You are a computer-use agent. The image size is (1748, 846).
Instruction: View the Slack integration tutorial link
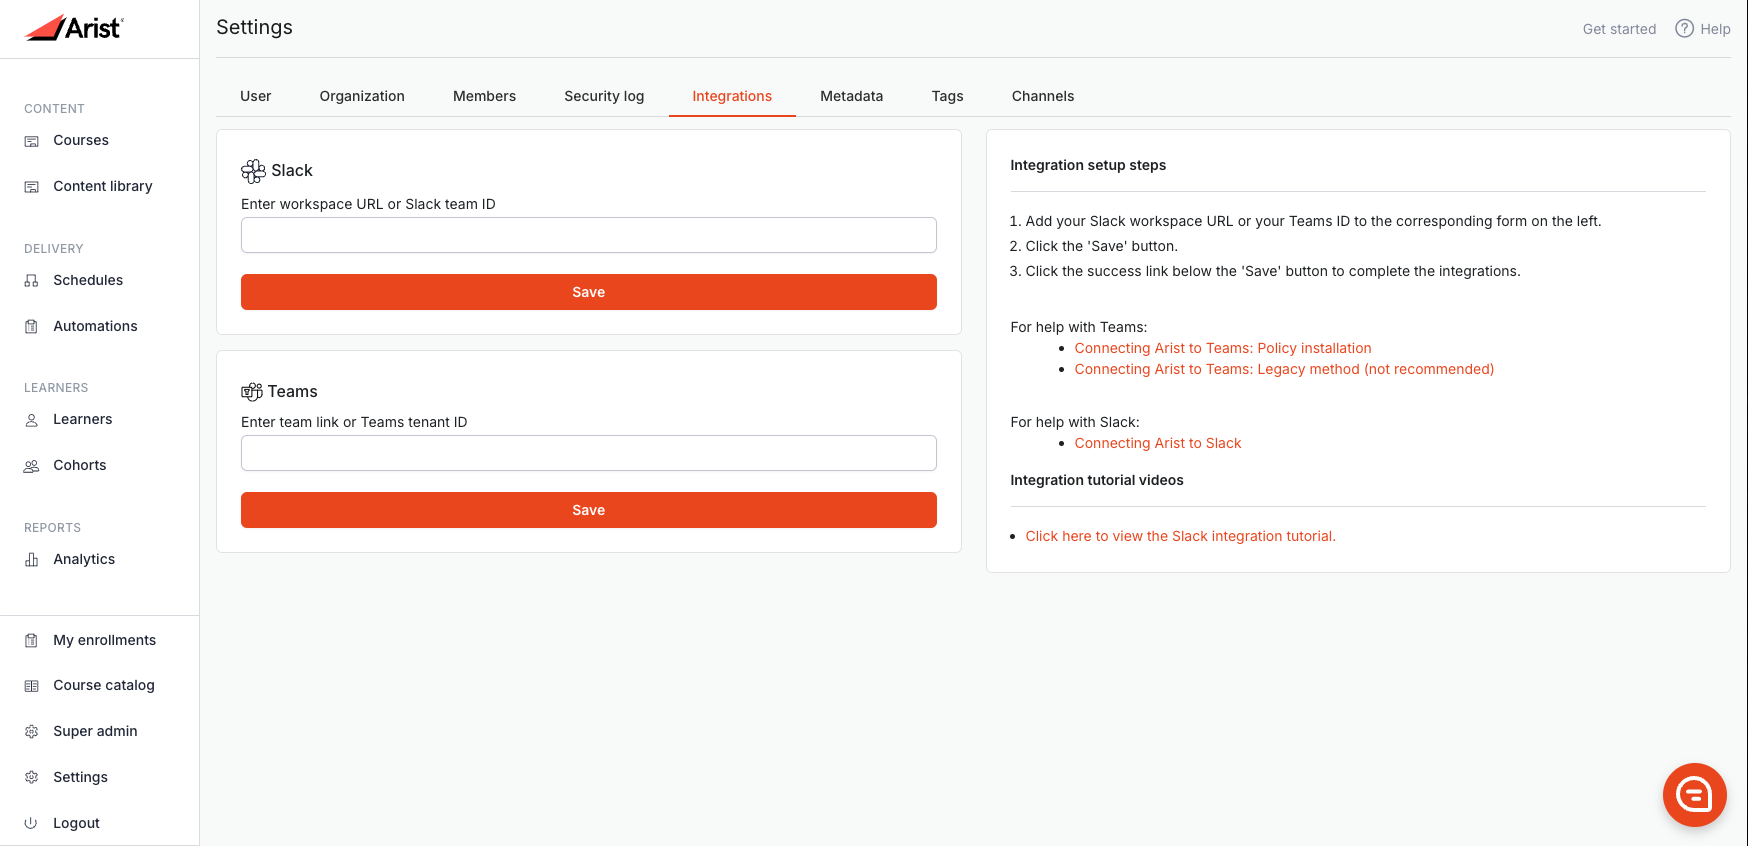coord(1181,536)
